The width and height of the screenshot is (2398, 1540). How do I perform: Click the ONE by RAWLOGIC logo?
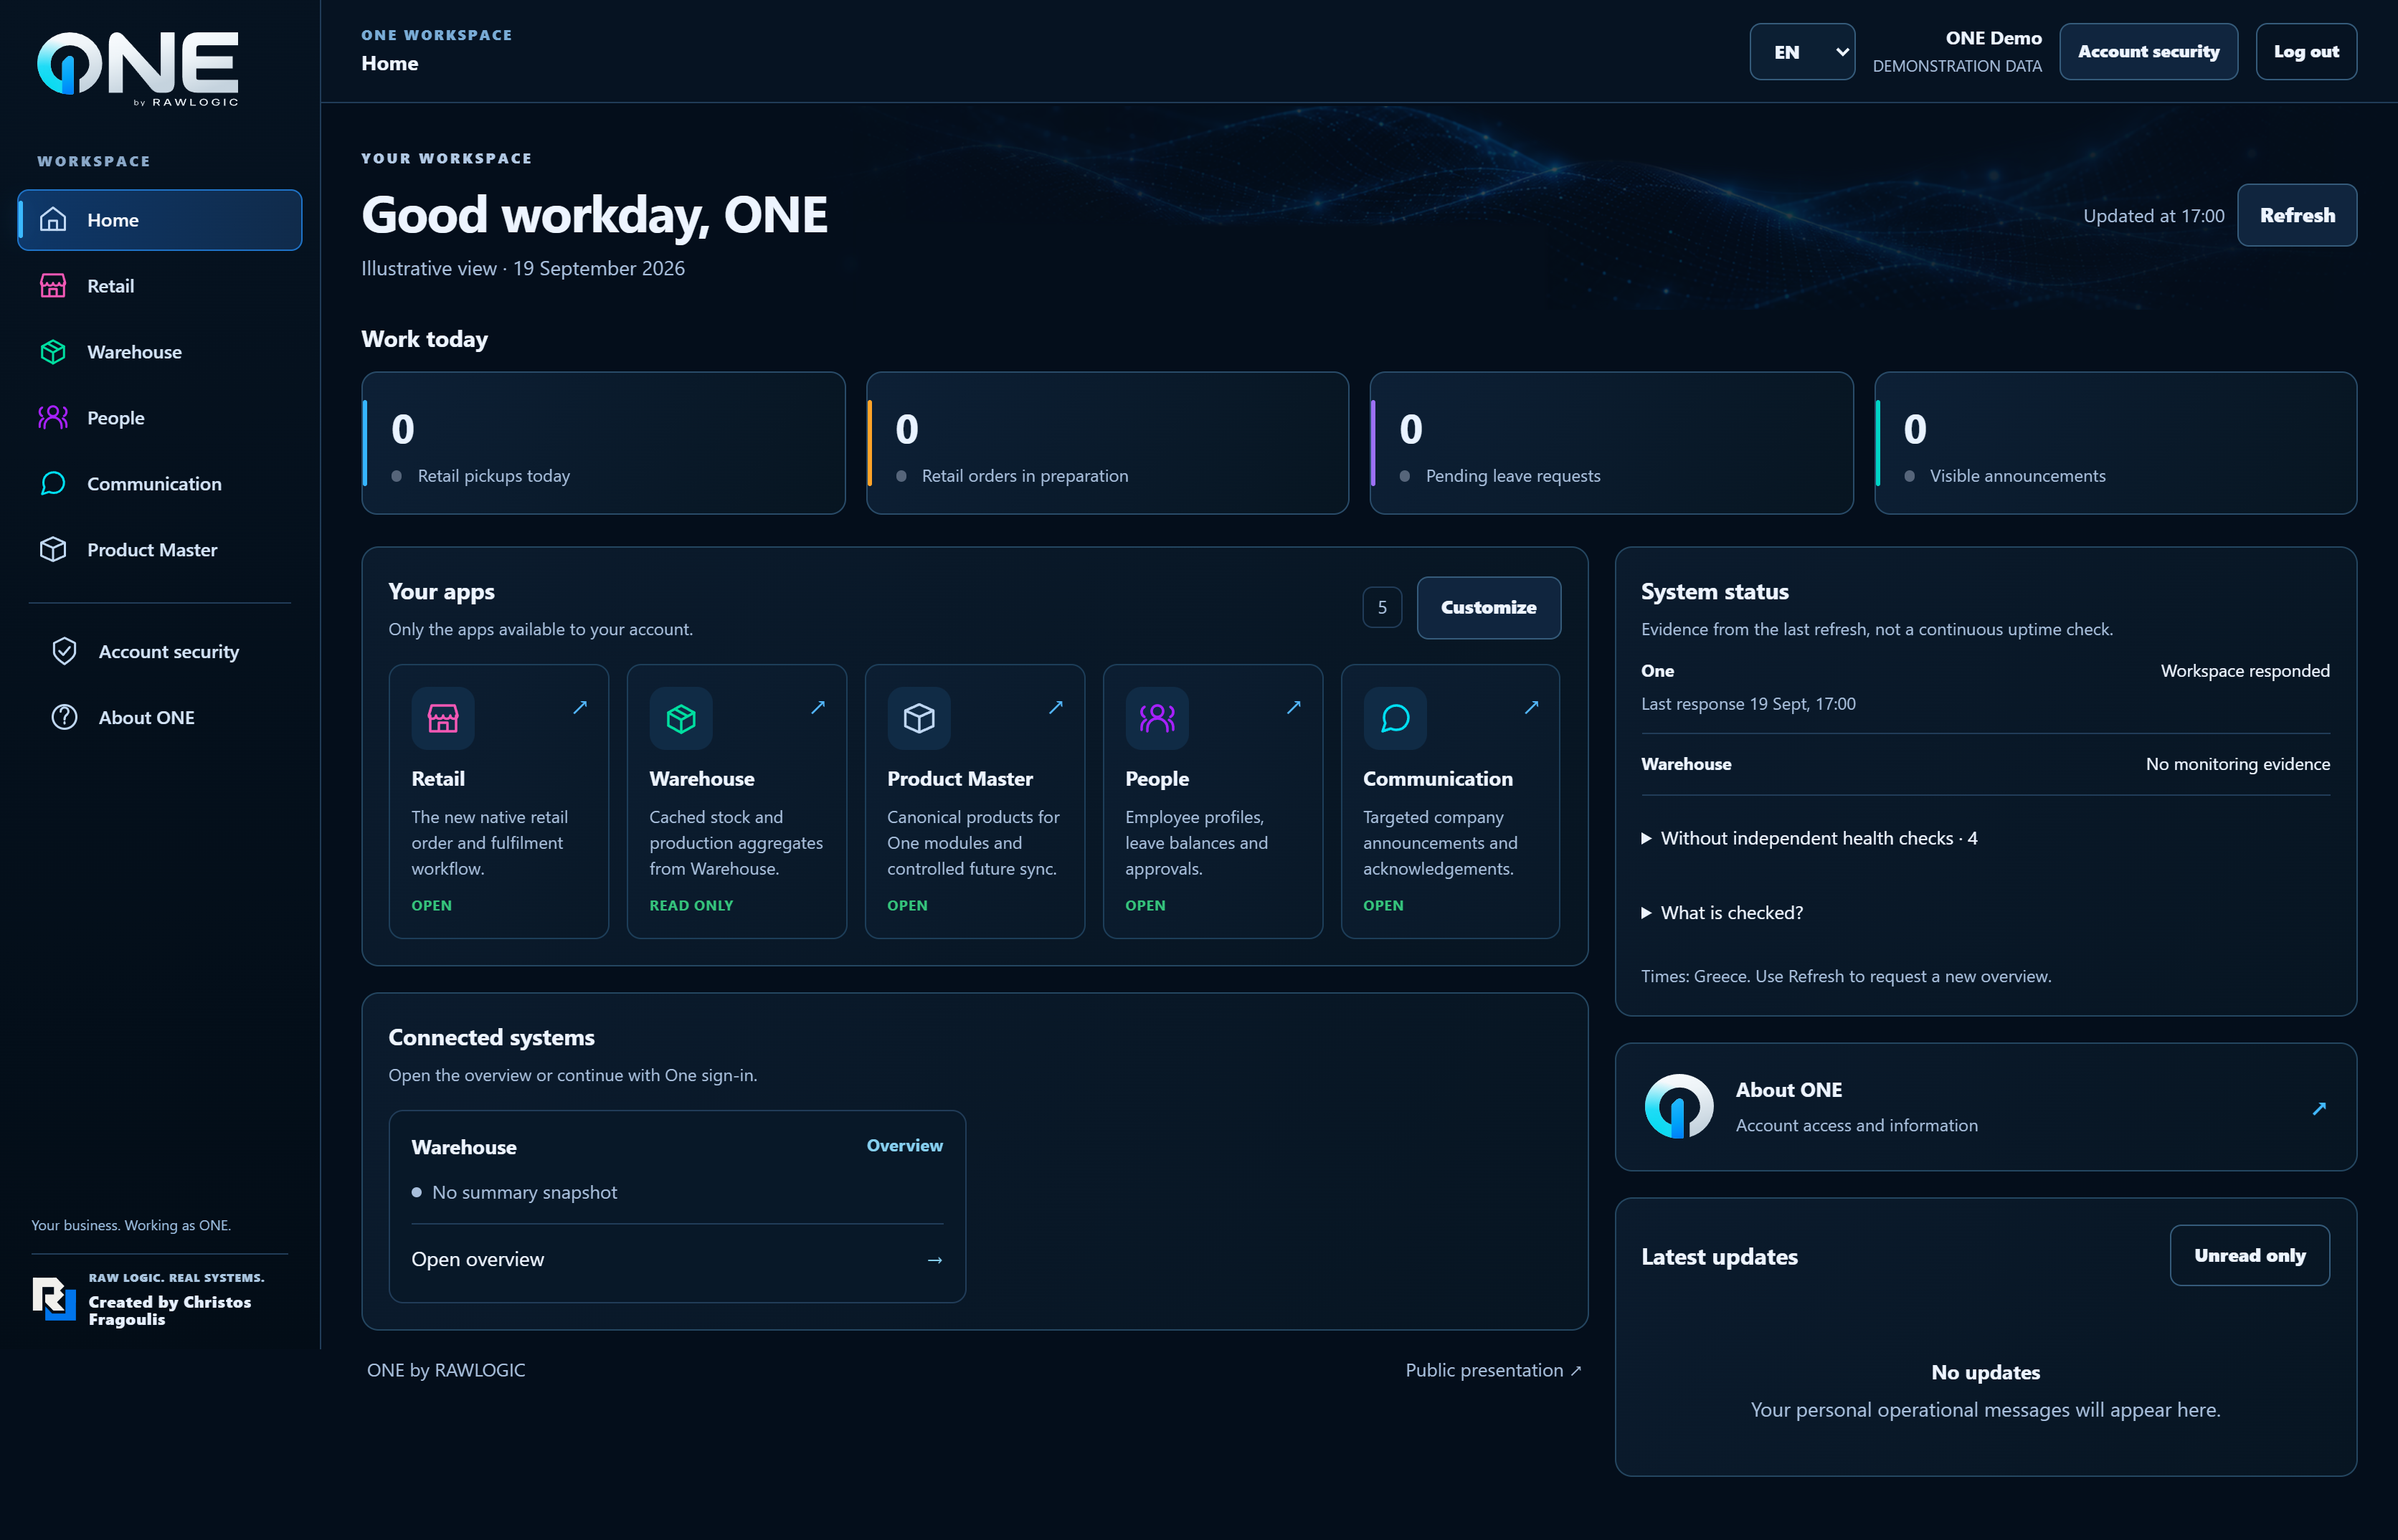[x=138, y=68]
